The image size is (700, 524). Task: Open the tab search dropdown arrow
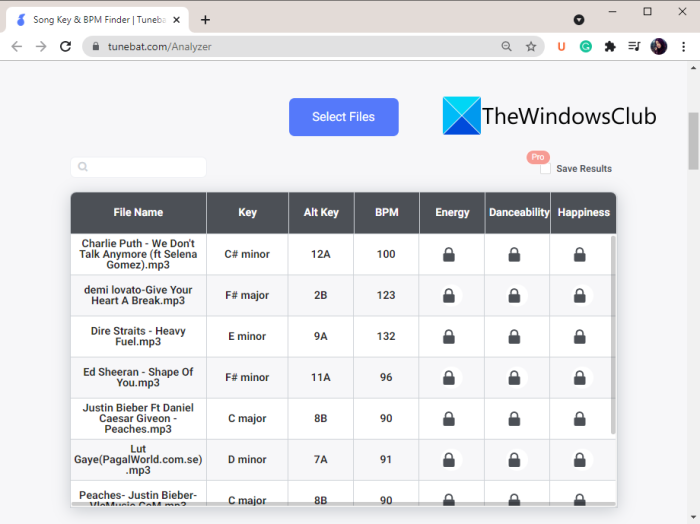[x=579, y=20]
